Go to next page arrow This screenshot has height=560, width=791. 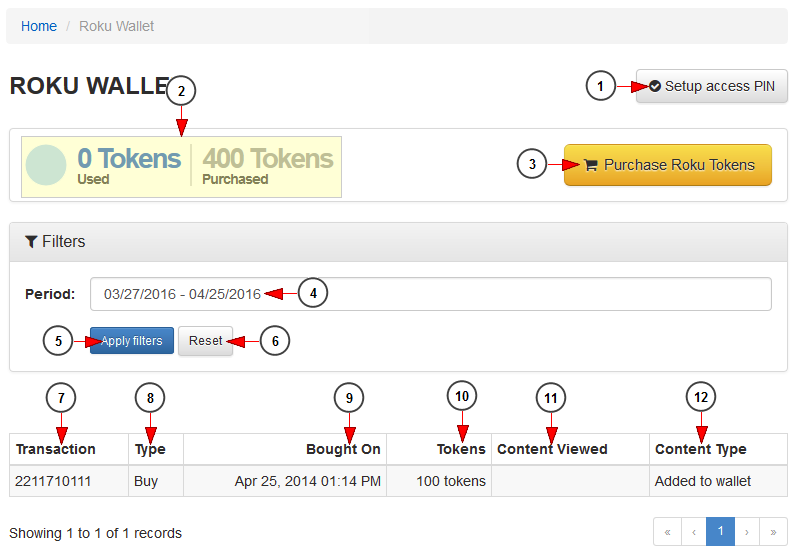pyautogui.click(x=747, y=532)
